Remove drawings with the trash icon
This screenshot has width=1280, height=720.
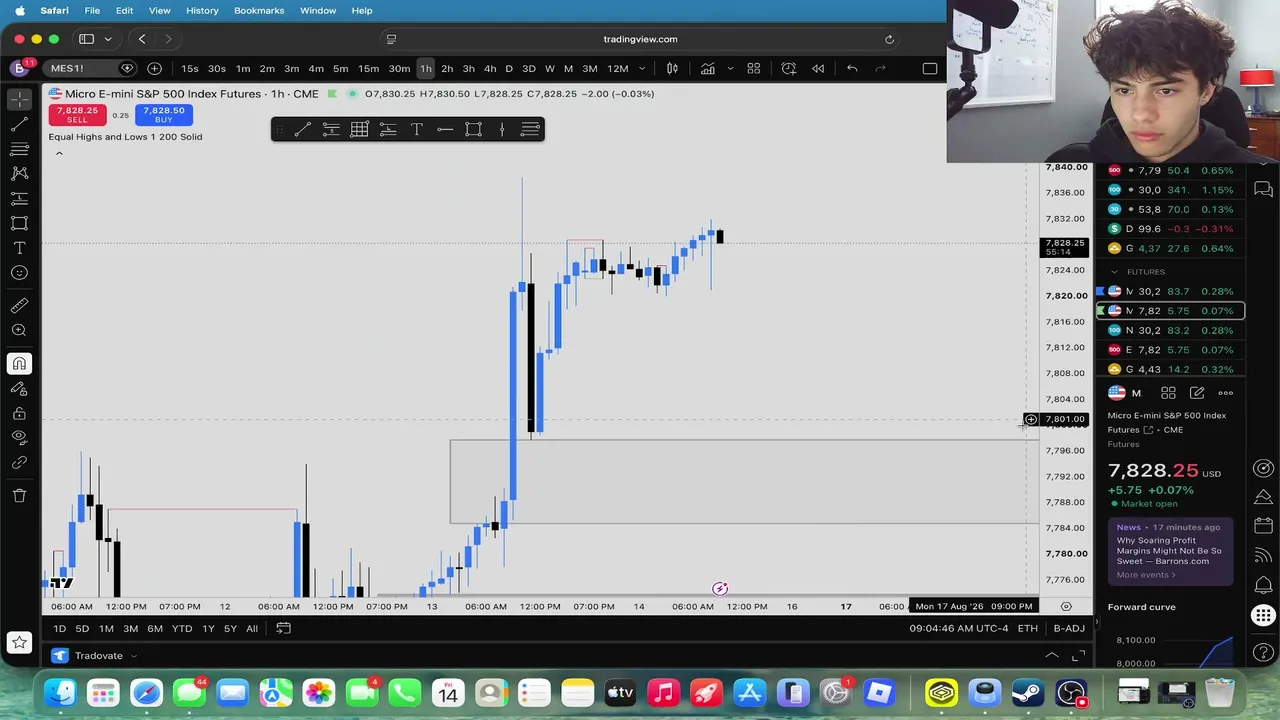[19, 496]
